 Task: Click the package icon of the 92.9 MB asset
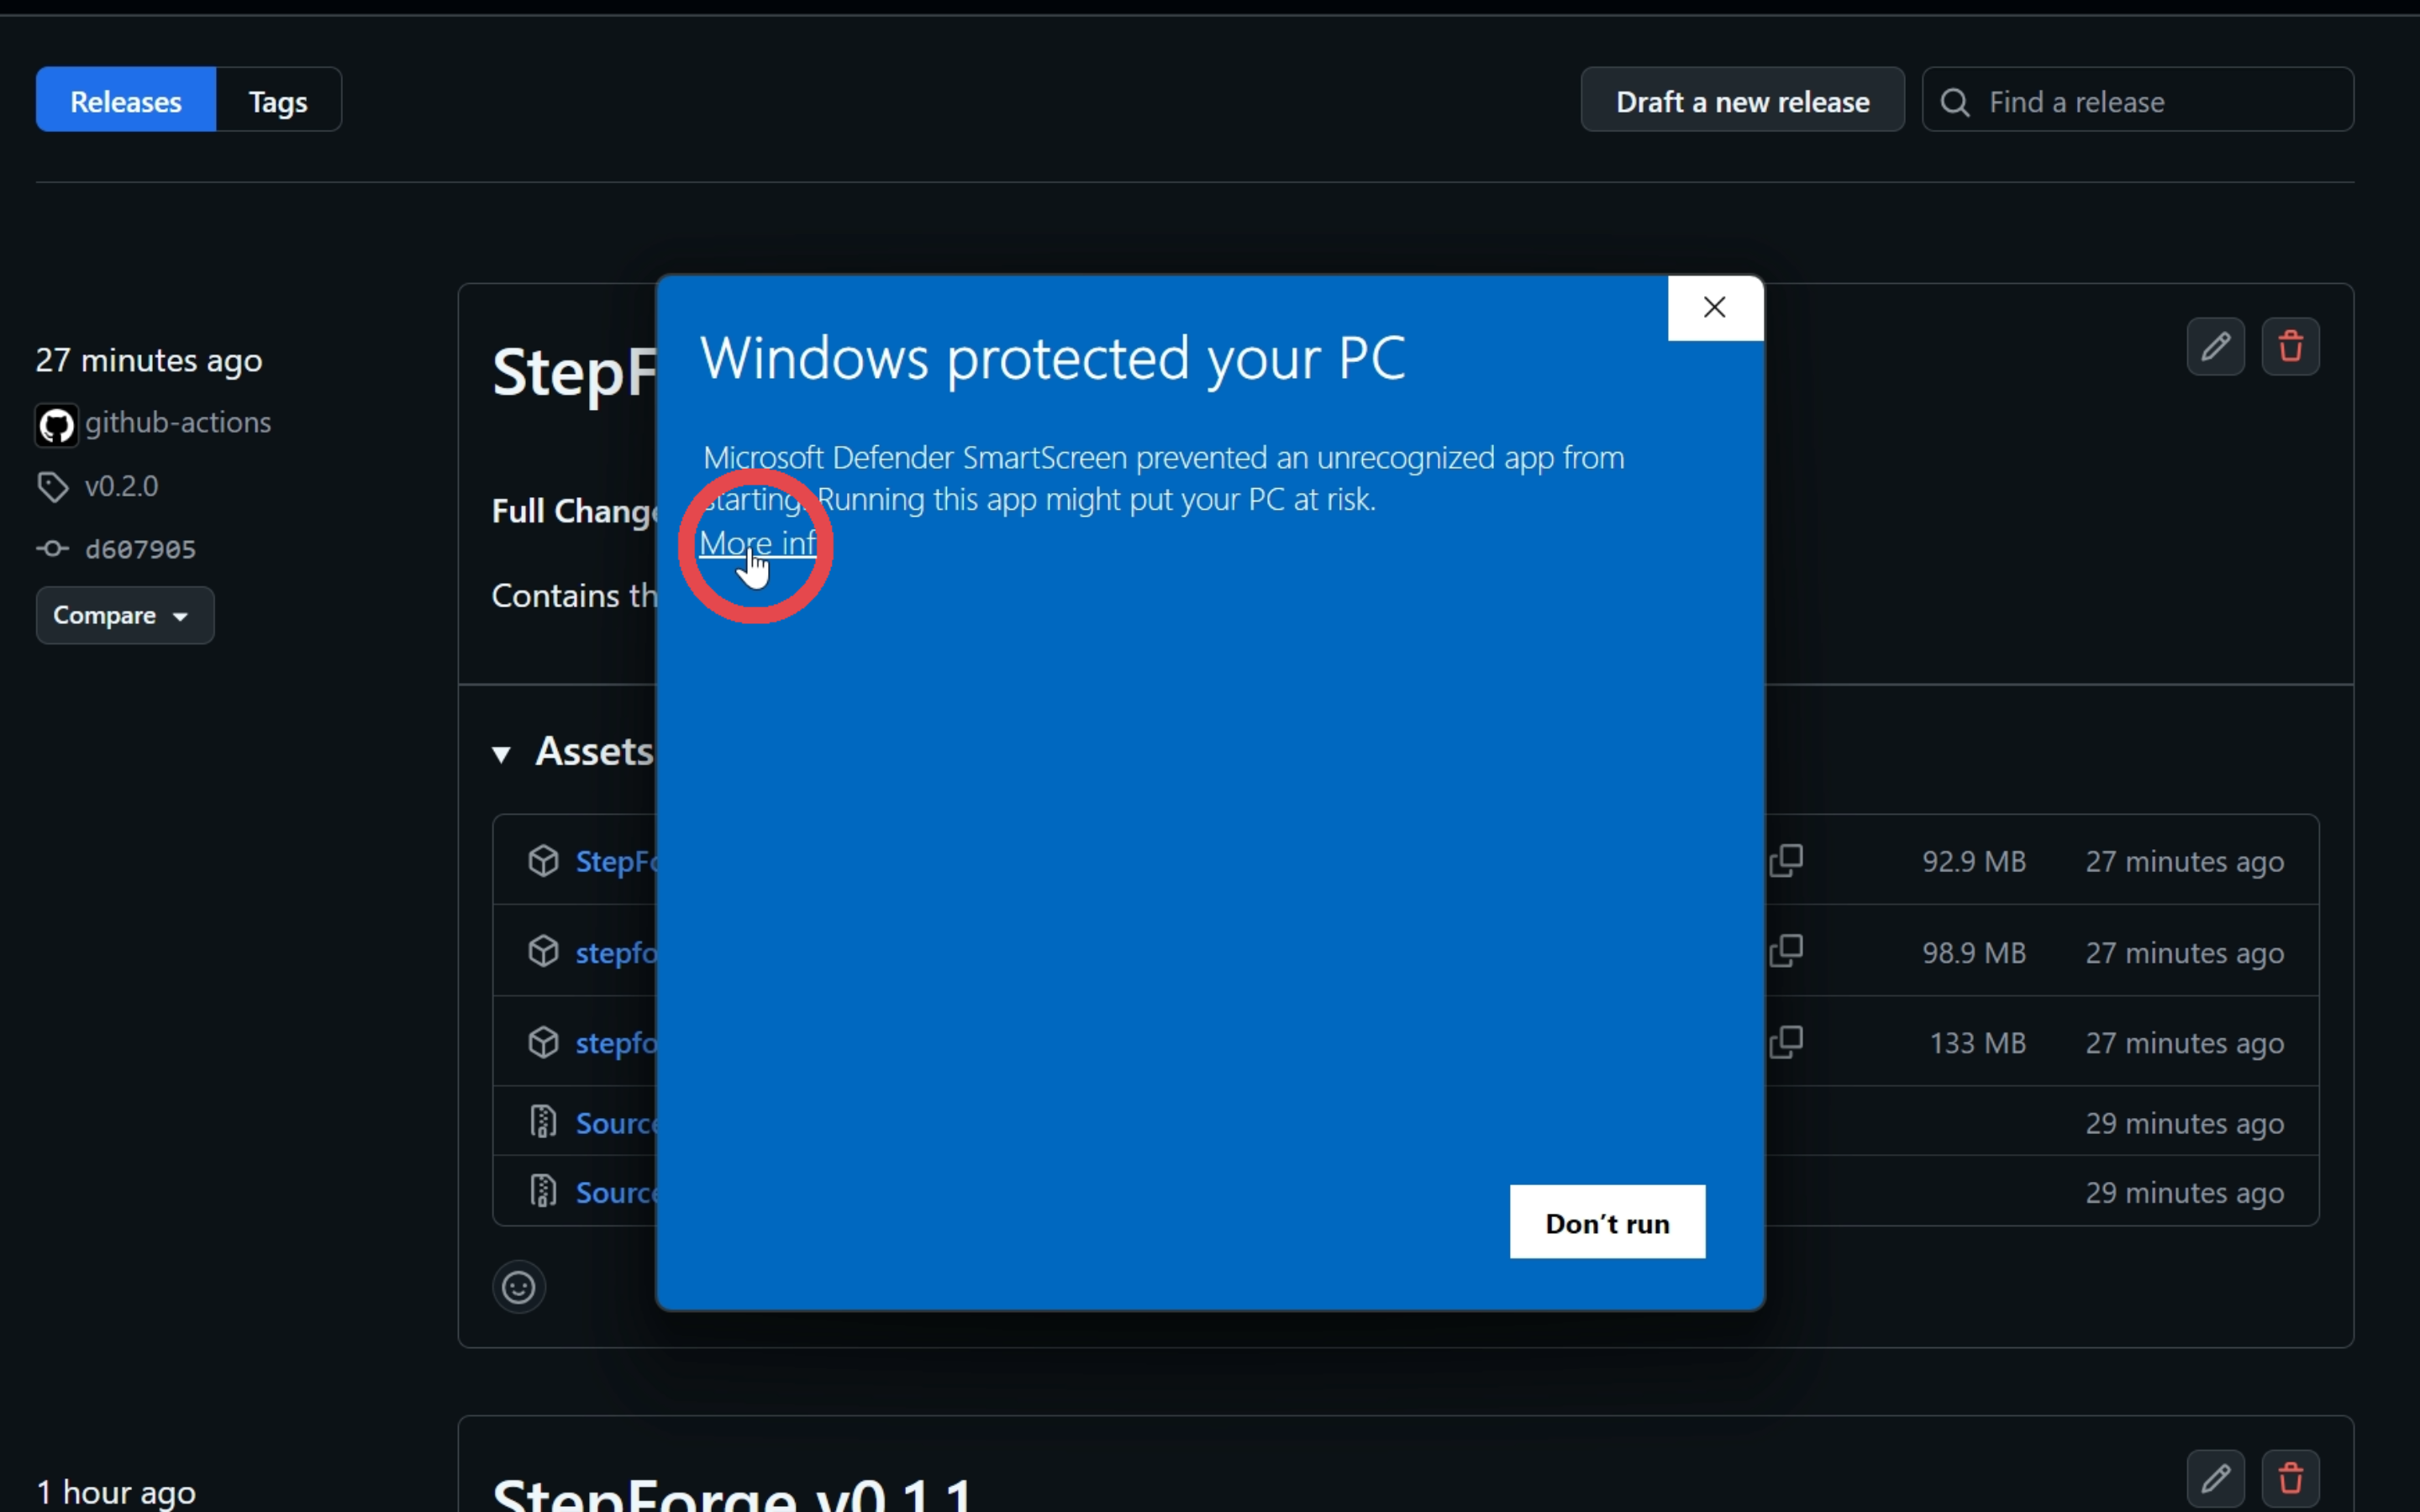(x=543, y=861)
